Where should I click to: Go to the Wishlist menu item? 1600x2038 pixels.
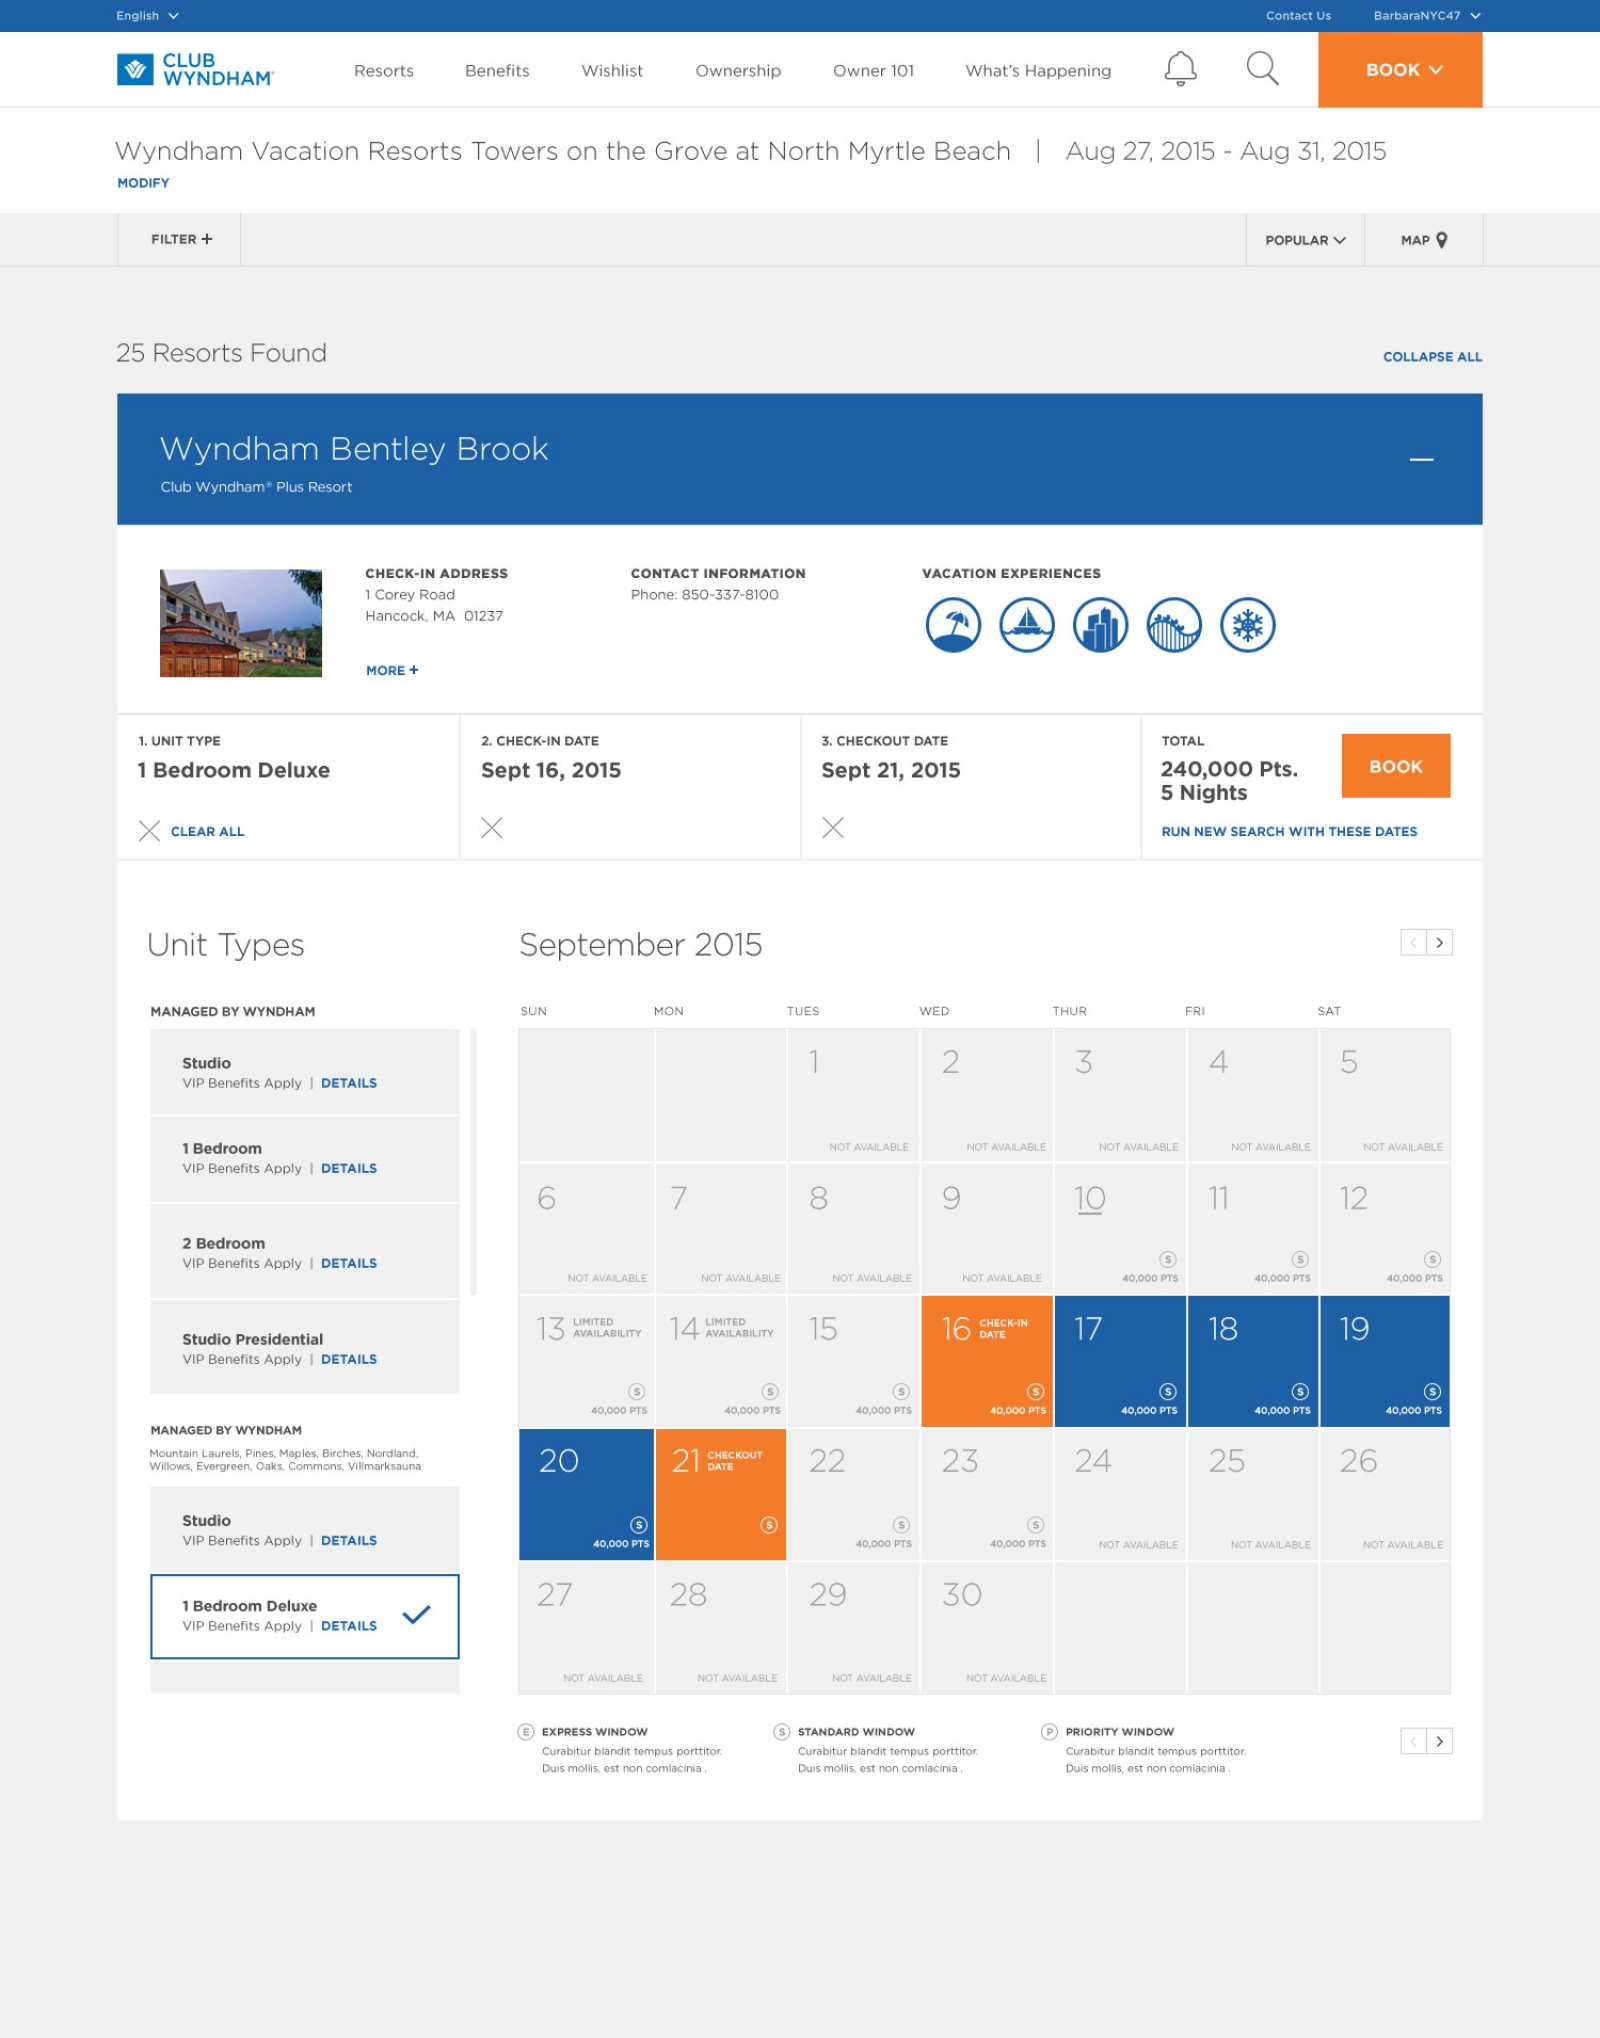pyautogui.click(x=612, y=71)
